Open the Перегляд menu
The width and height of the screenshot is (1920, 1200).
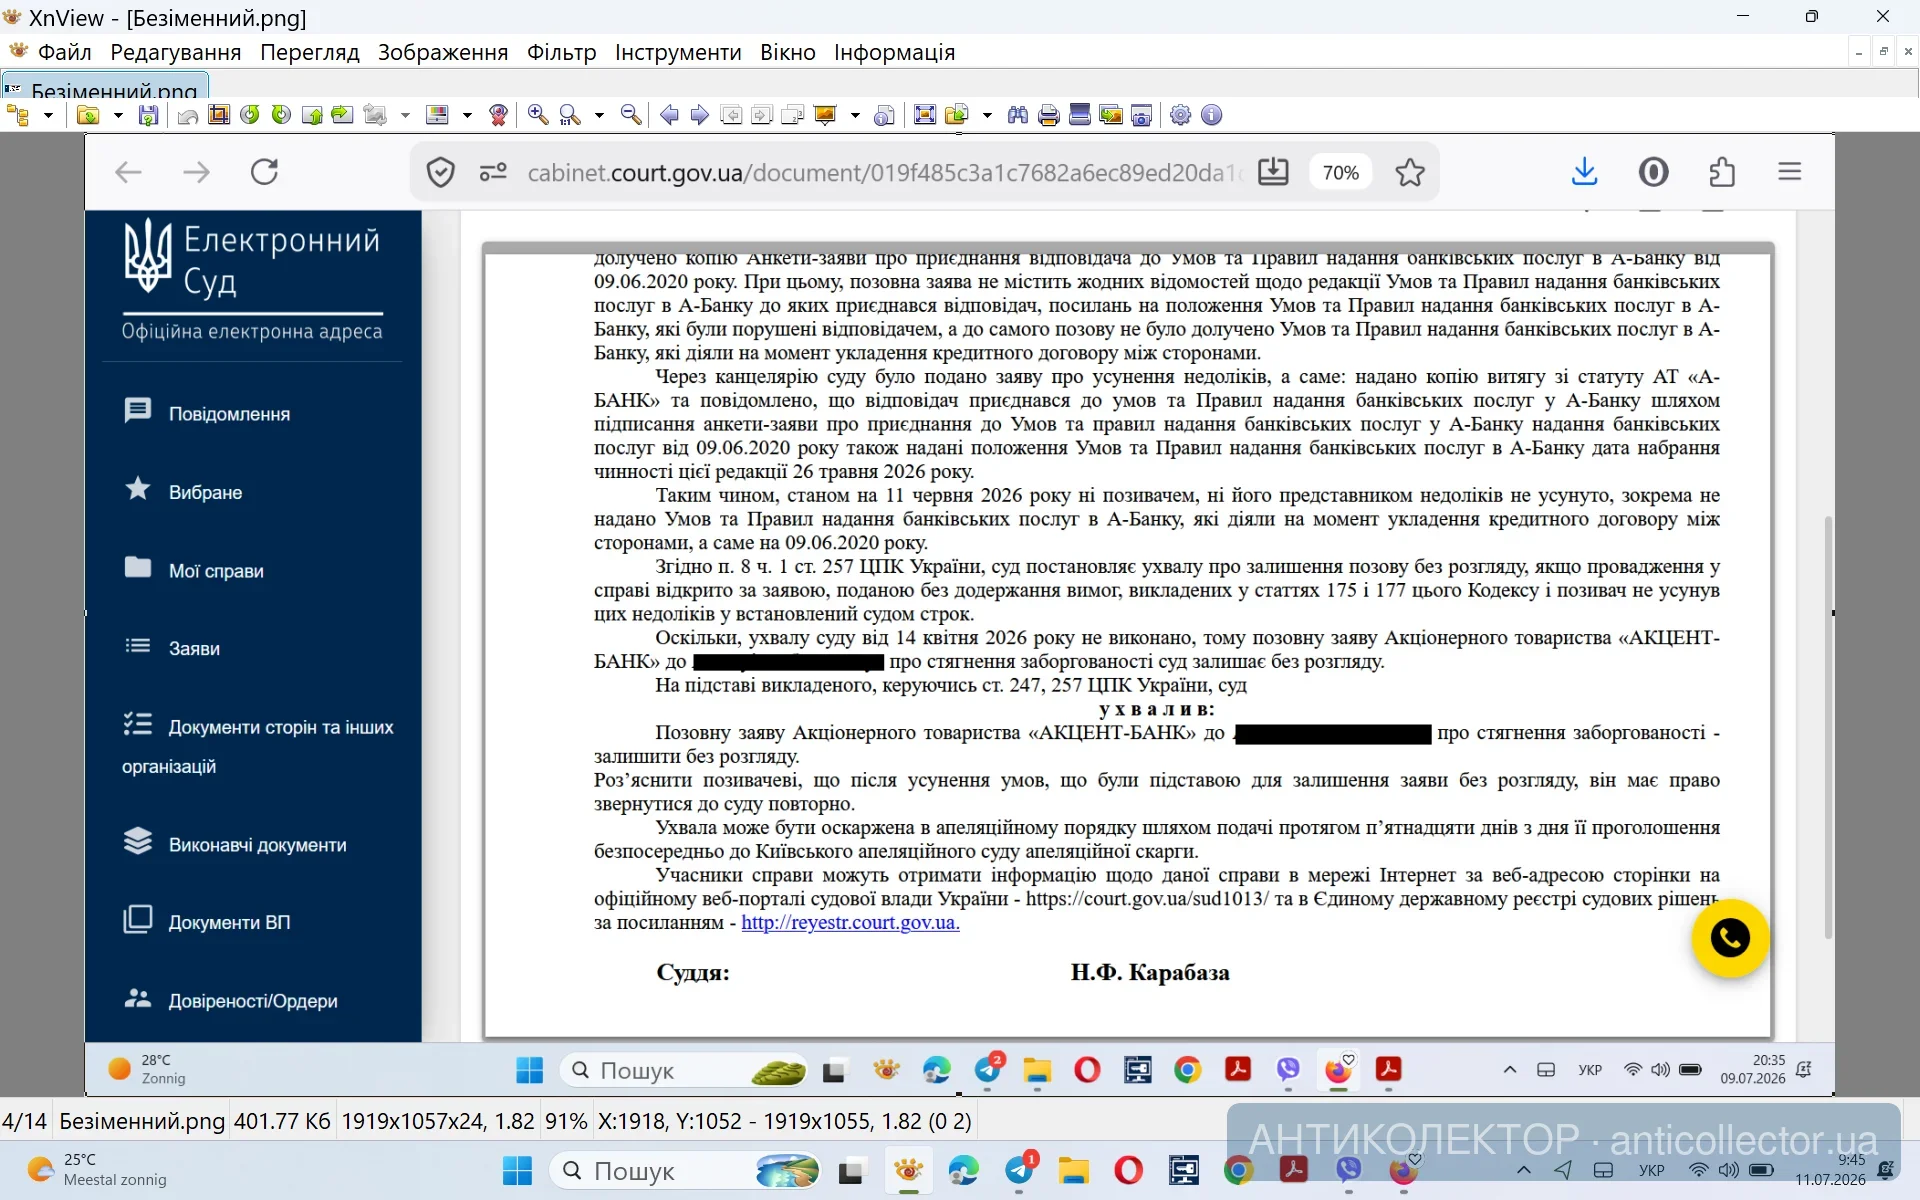(310, 52)
